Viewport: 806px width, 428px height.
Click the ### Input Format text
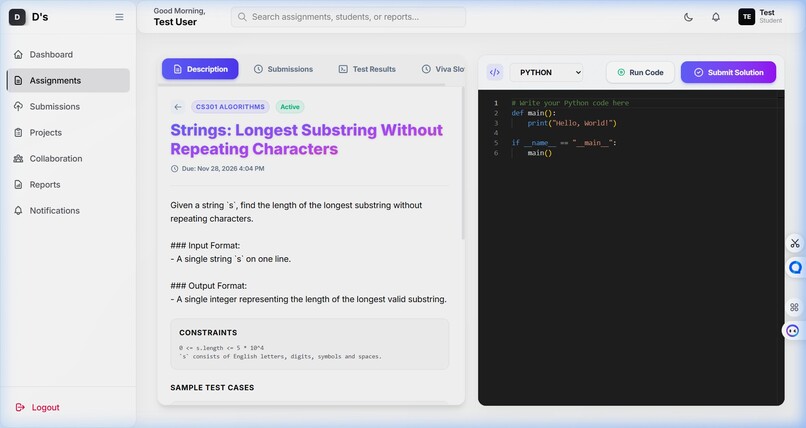tap(205, 246)
